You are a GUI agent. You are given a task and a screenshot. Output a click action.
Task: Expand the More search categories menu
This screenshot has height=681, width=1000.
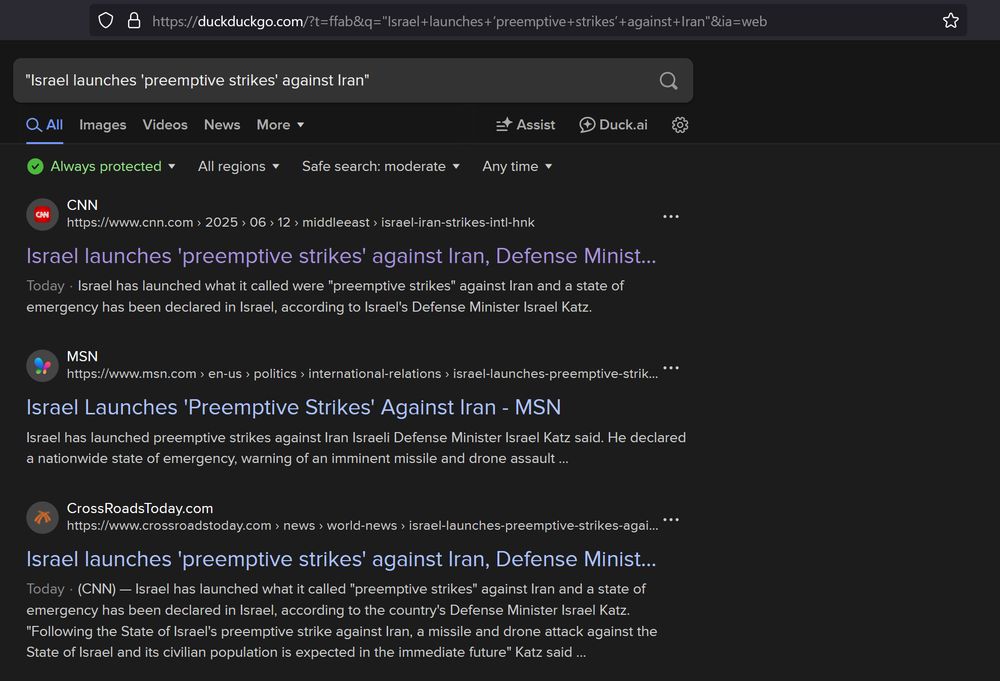pos(280,125)
